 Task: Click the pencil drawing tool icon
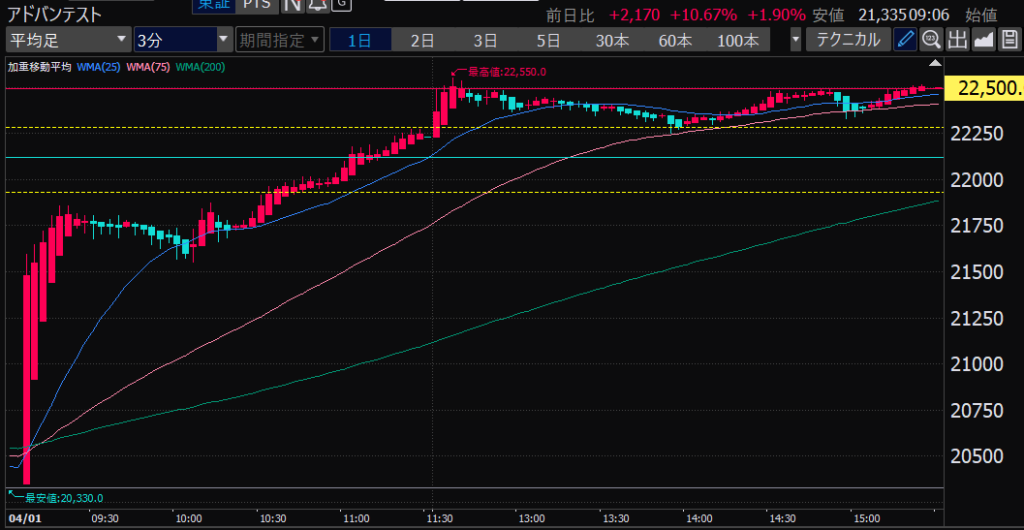point(905,40)
